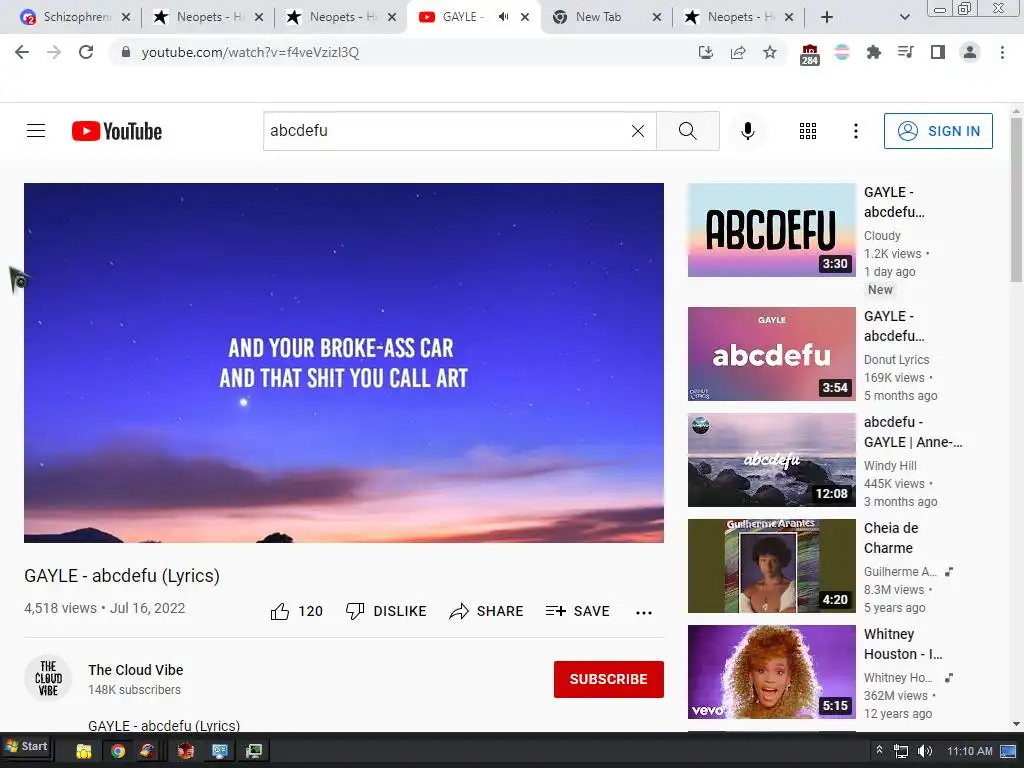Open the YouTube apps grid
1024x768 pixels.
click(x=808, y=131)
